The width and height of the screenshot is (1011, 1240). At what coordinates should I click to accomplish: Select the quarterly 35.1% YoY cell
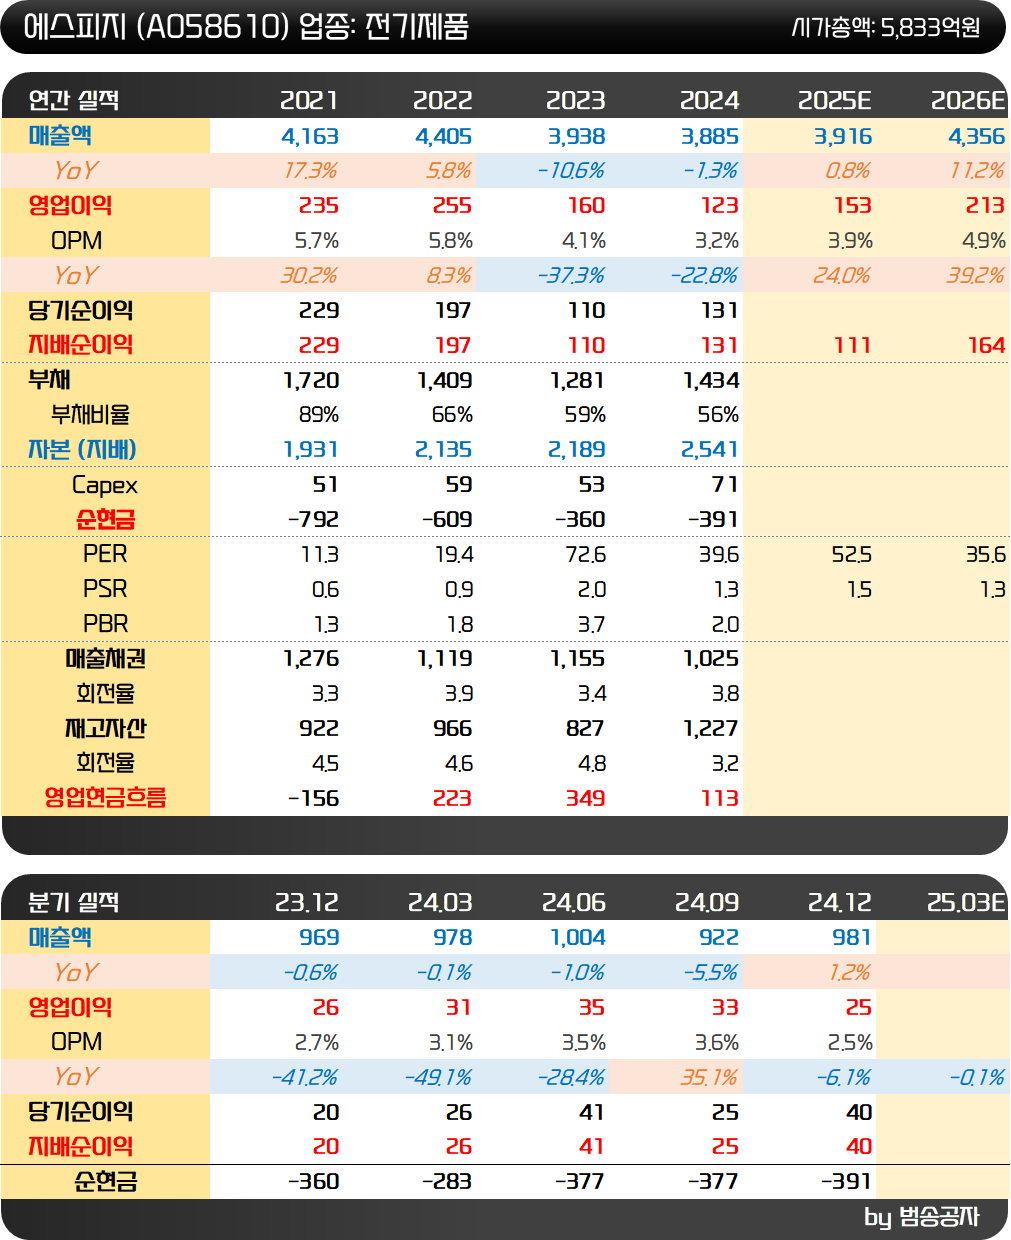(x=709, y=1077)
